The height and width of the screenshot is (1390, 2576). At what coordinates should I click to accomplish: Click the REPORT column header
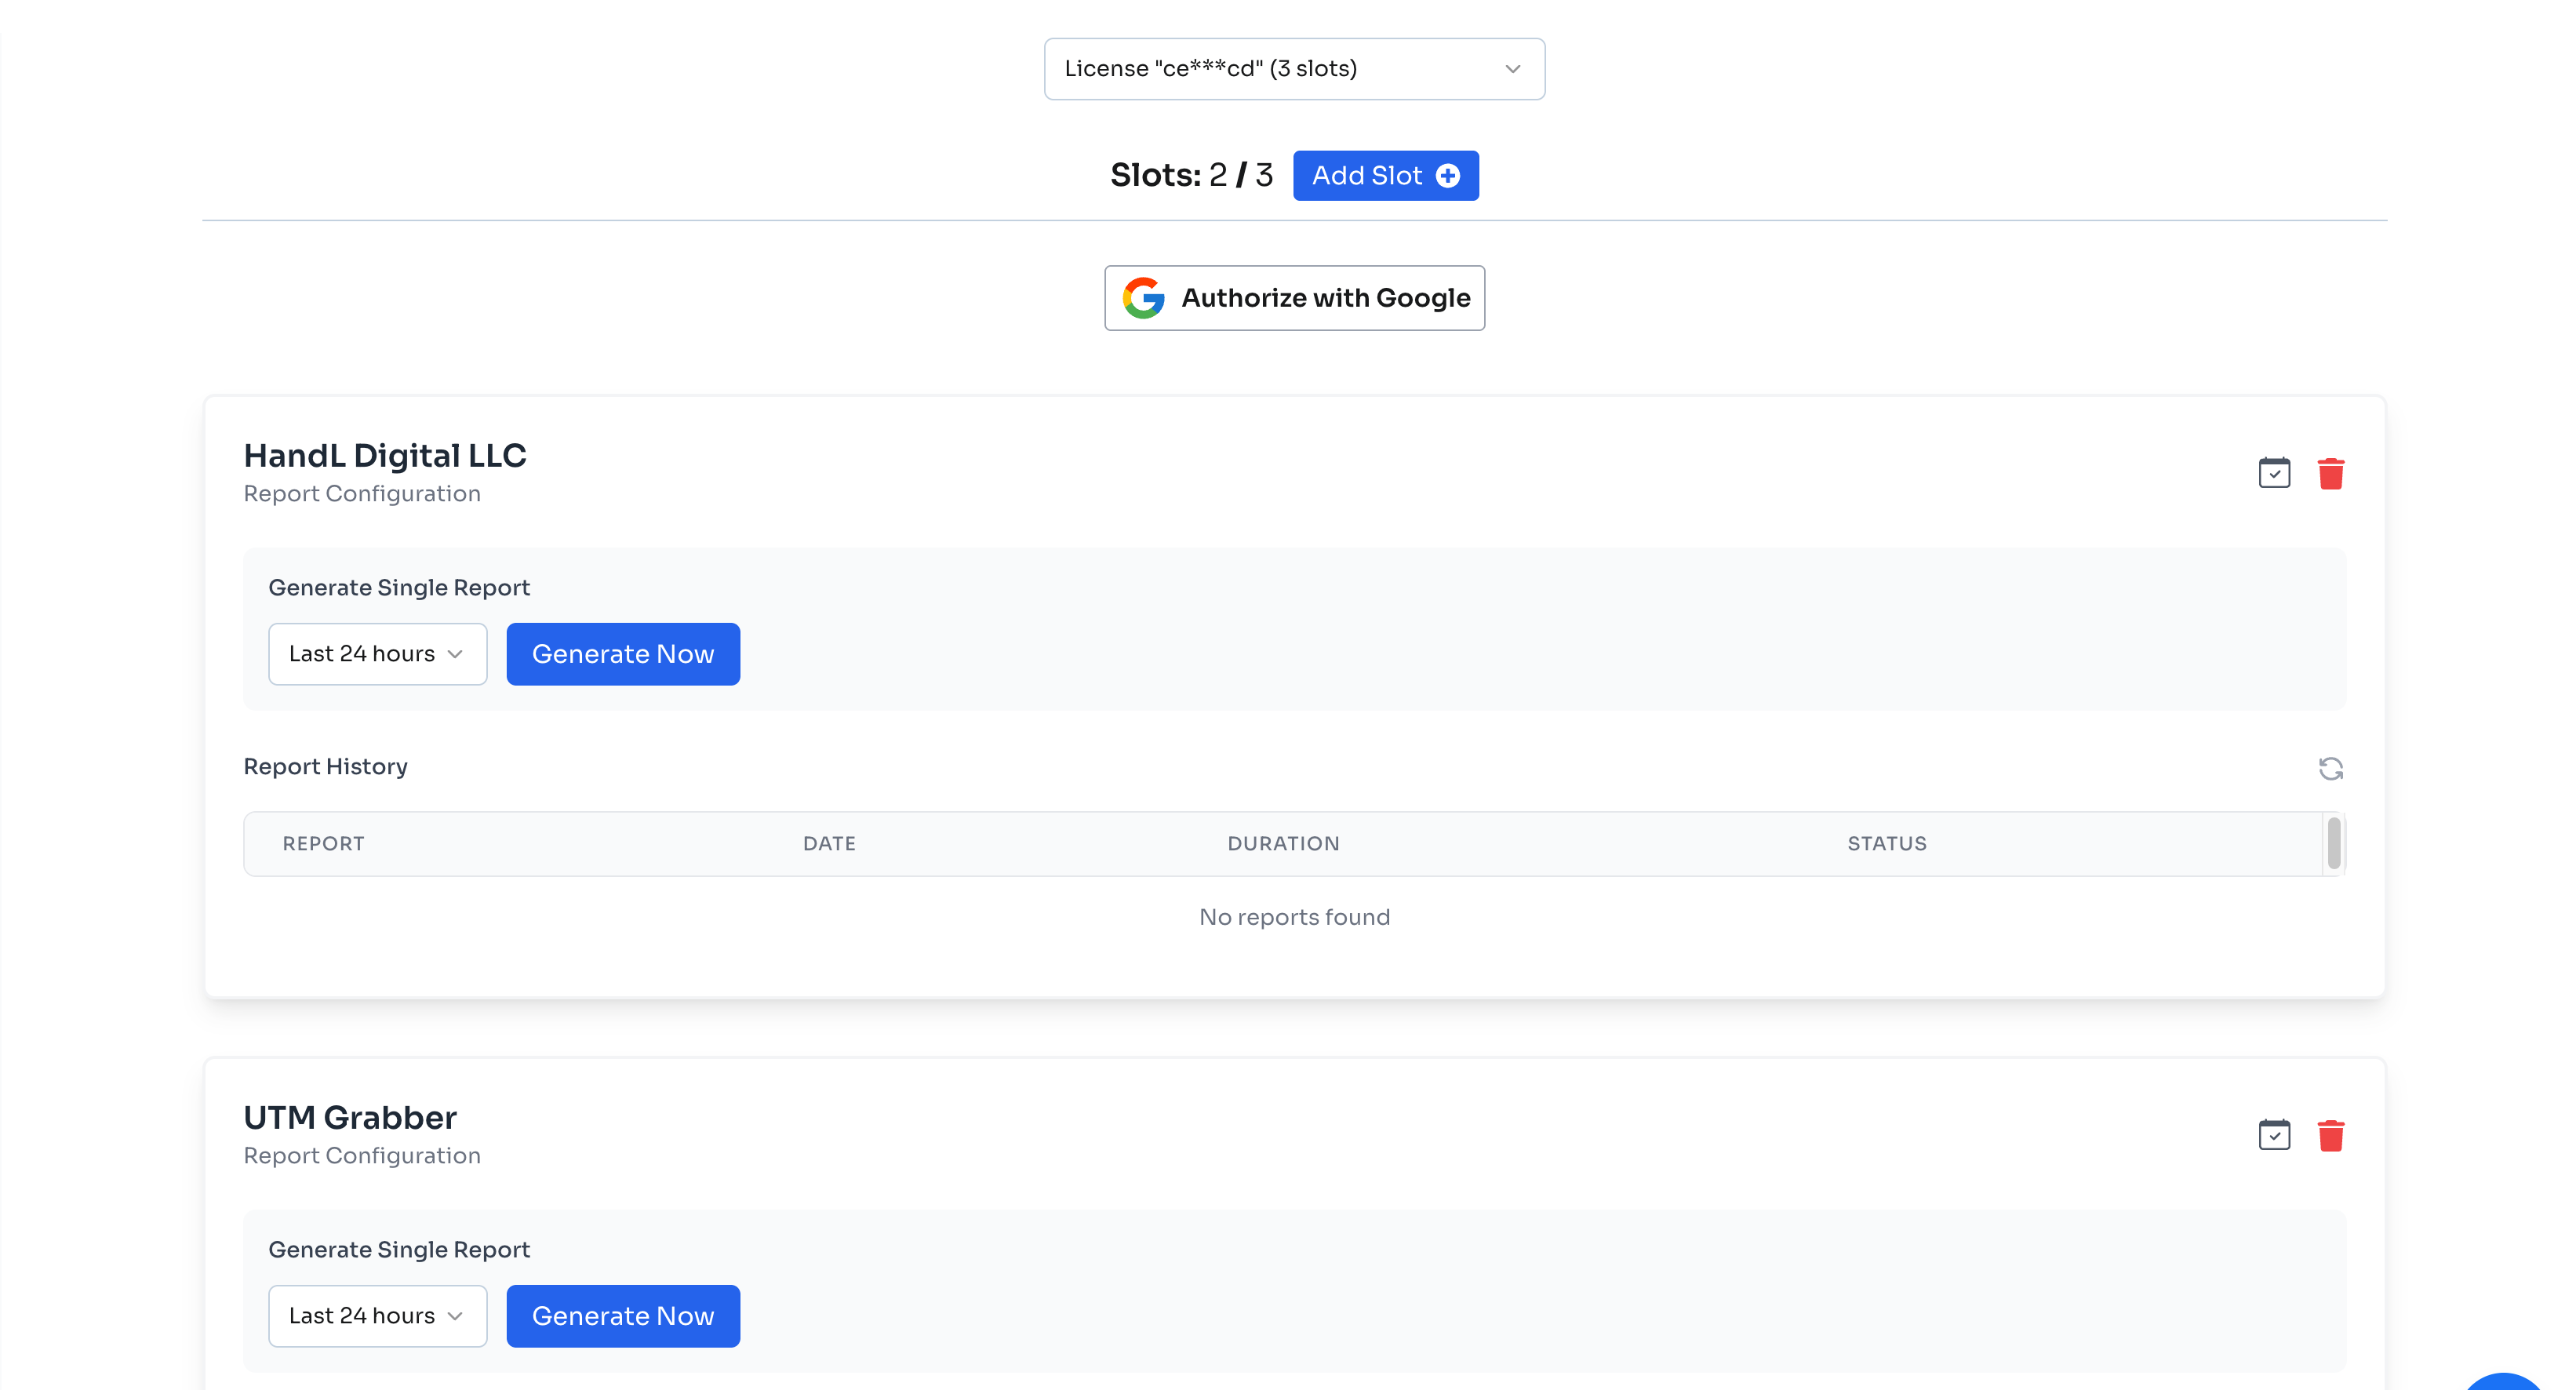tap(323, 843)
